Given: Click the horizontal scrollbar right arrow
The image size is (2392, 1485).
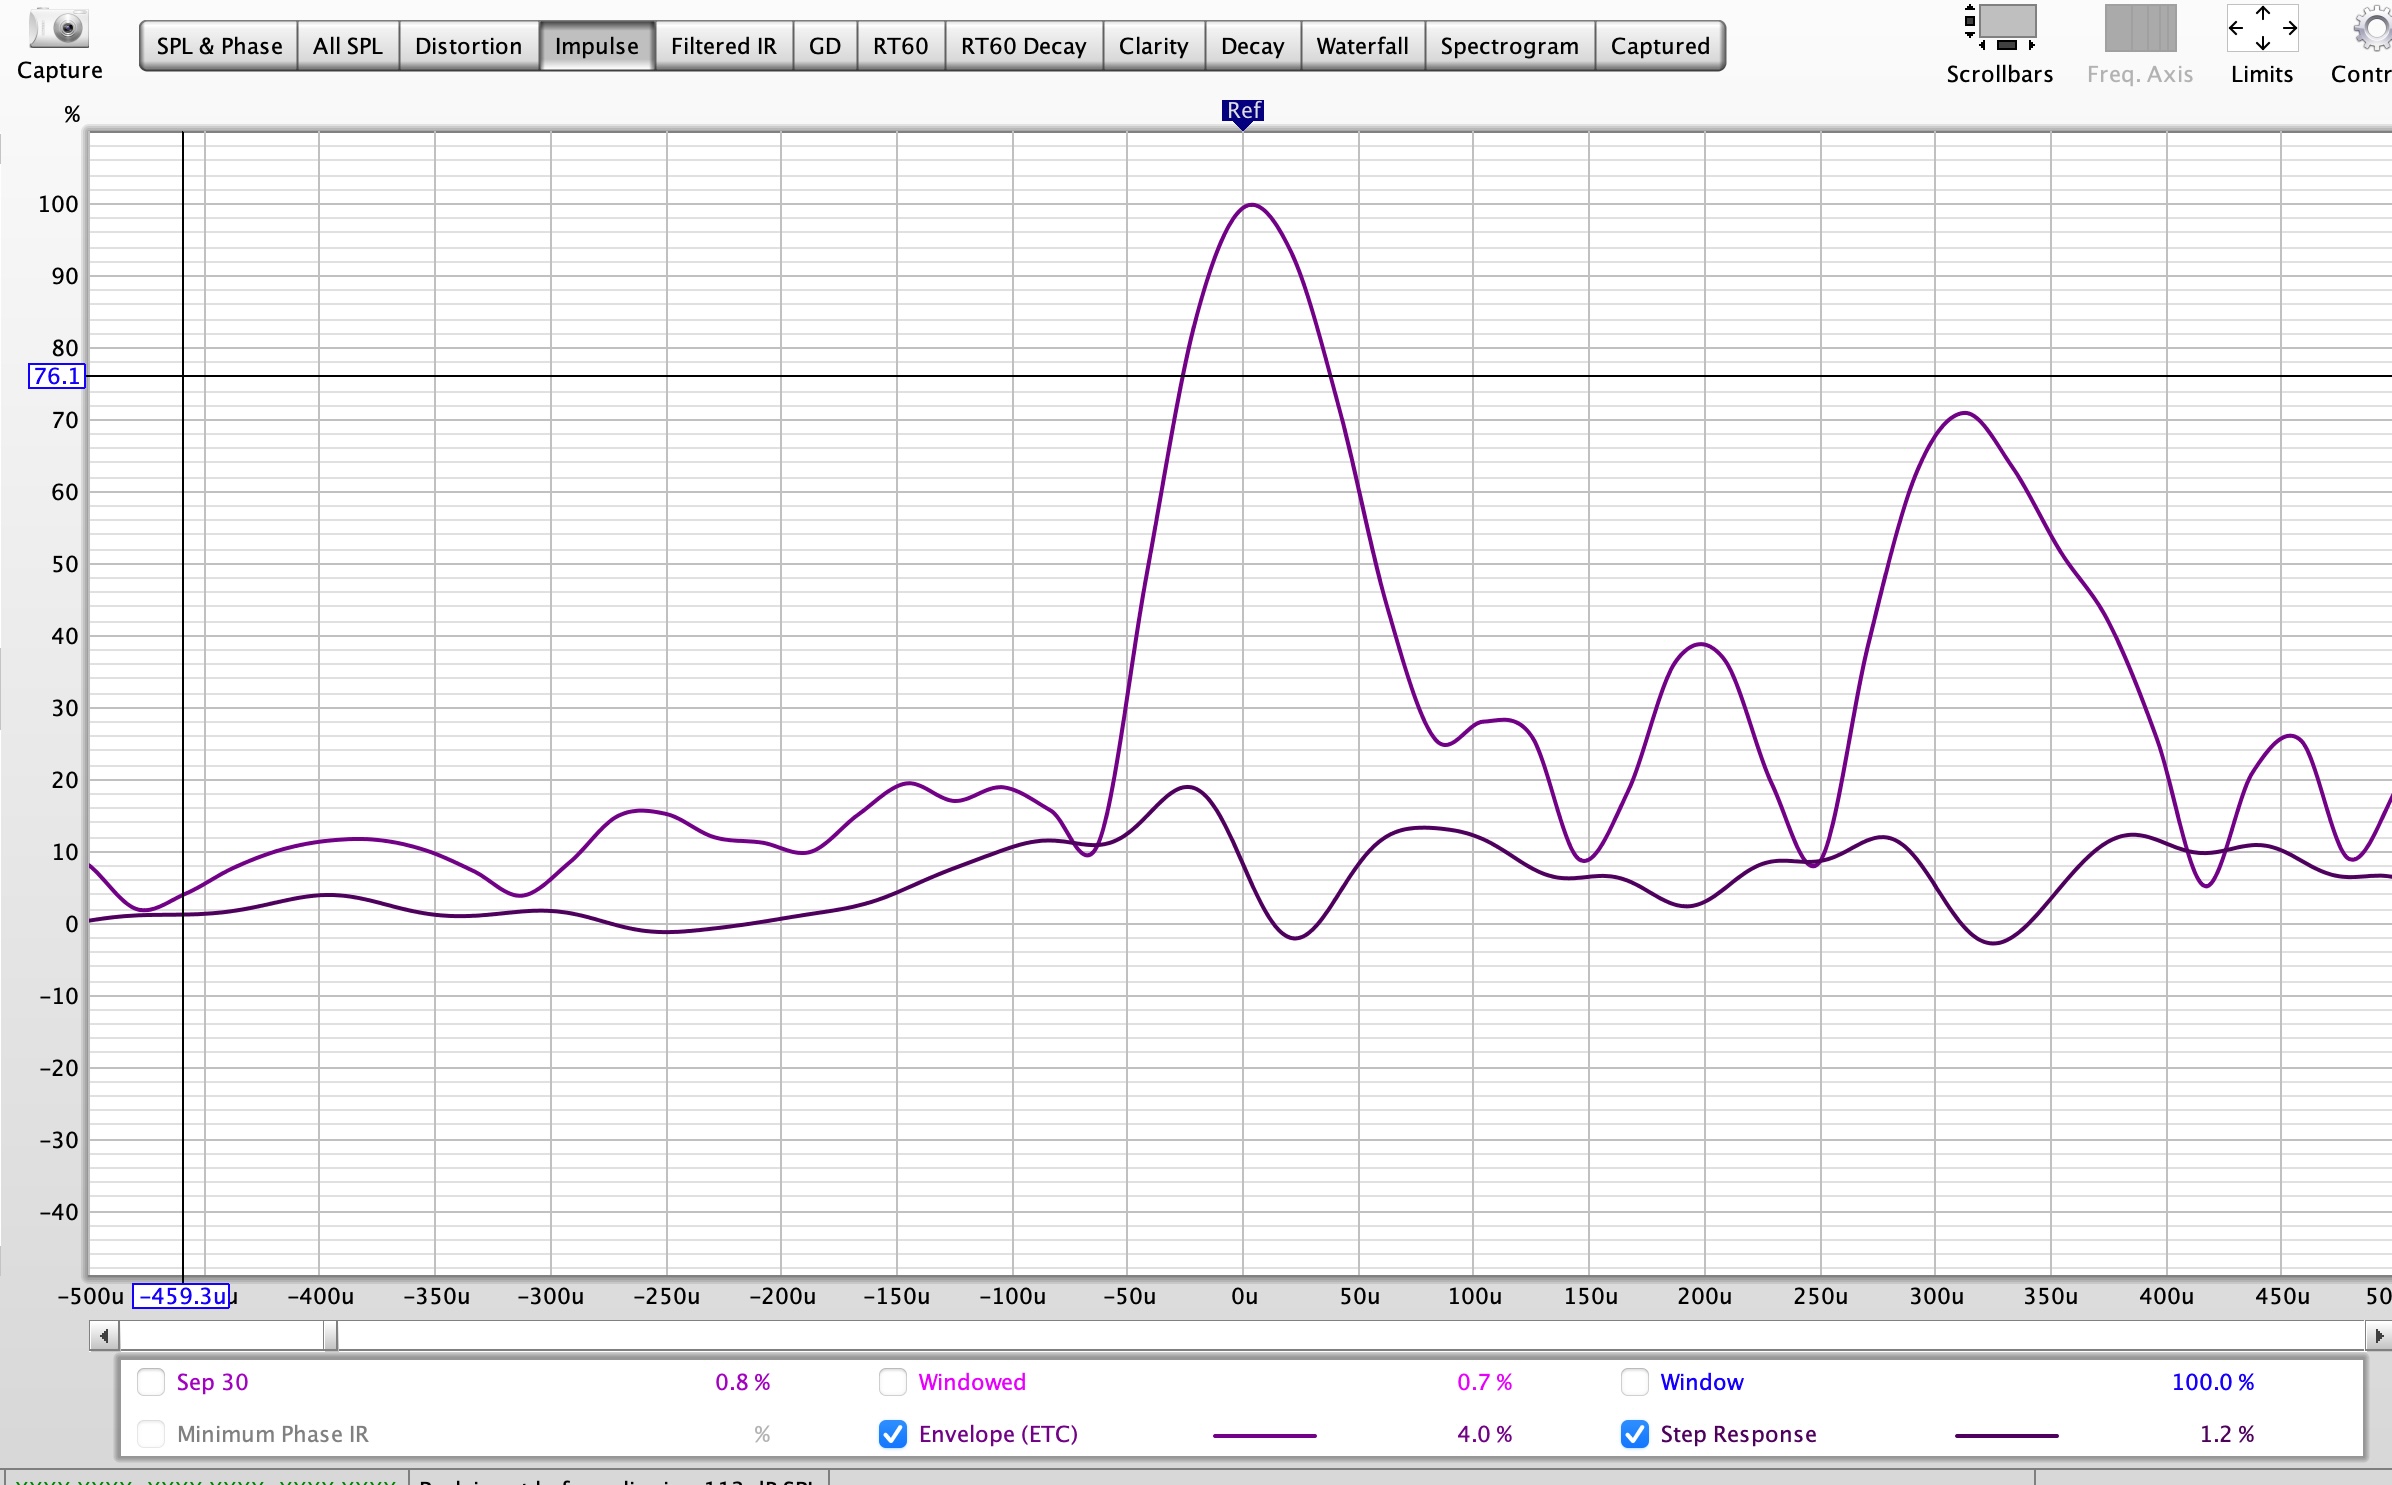Looking at the screenshot, I should (2379, 1335).
